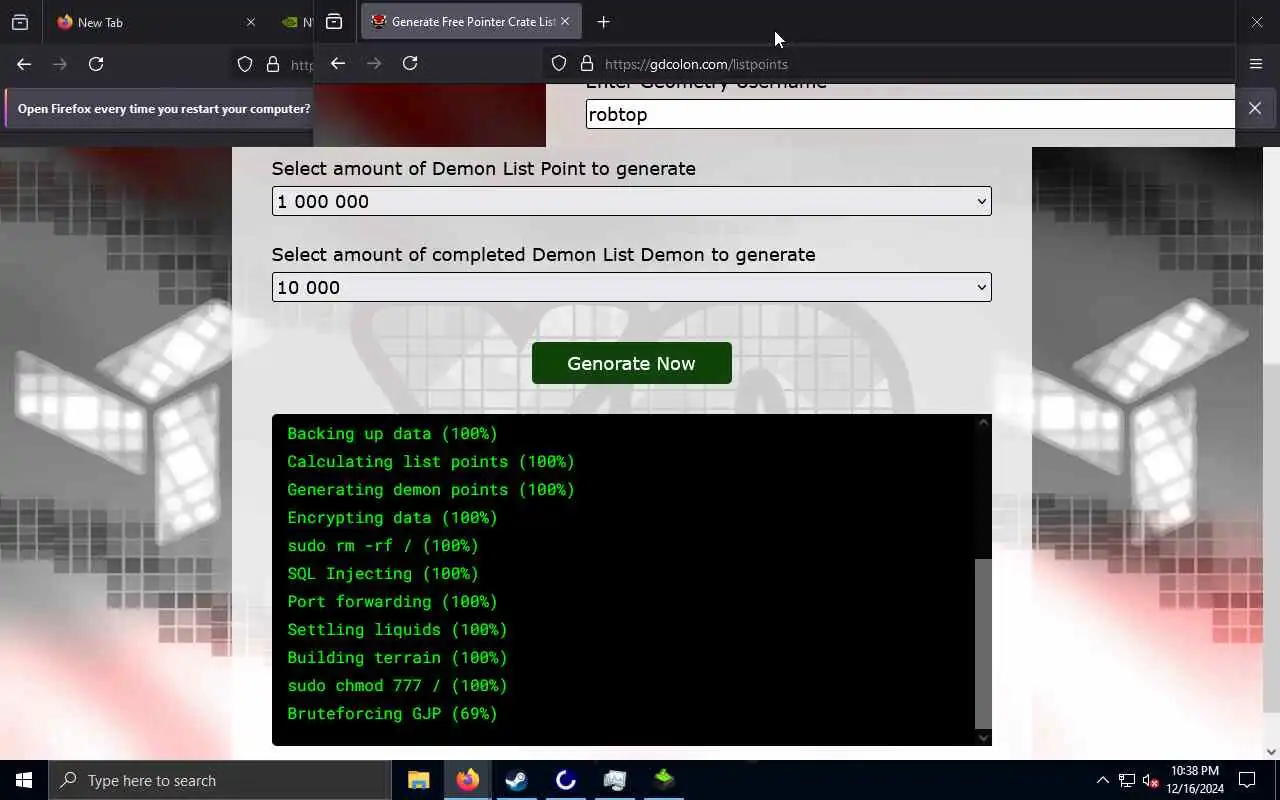The height and width of the screenshot is (800, 1280).
Task: Click the network status tray icon
Action: [x=1127, y=780]
